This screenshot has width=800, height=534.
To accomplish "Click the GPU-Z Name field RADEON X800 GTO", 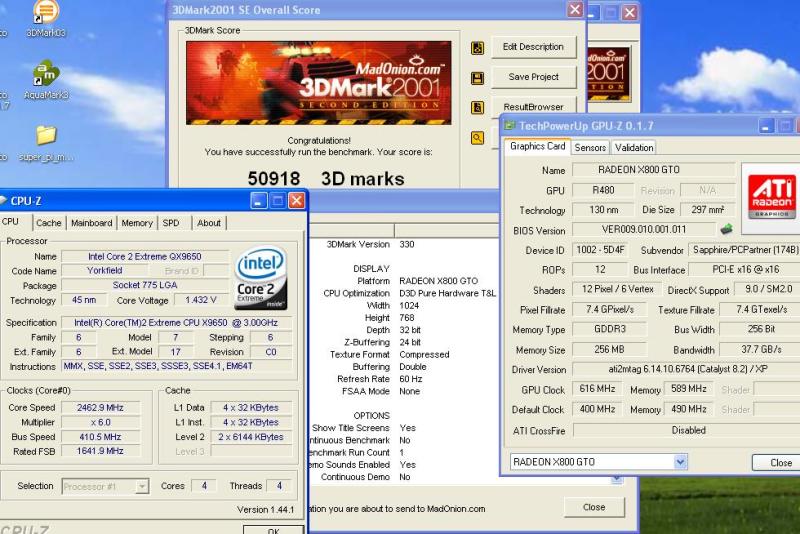I will click(654, 170).
